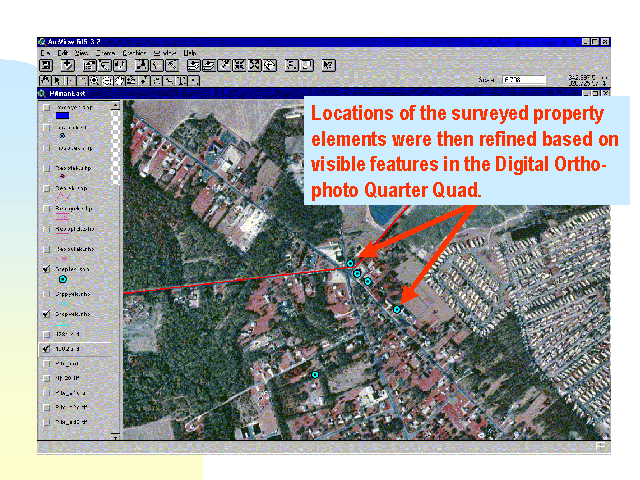The width and height of the screenshot is (640, 480).
Task: Select the Identify tool
Action: [x=45, y=80]
